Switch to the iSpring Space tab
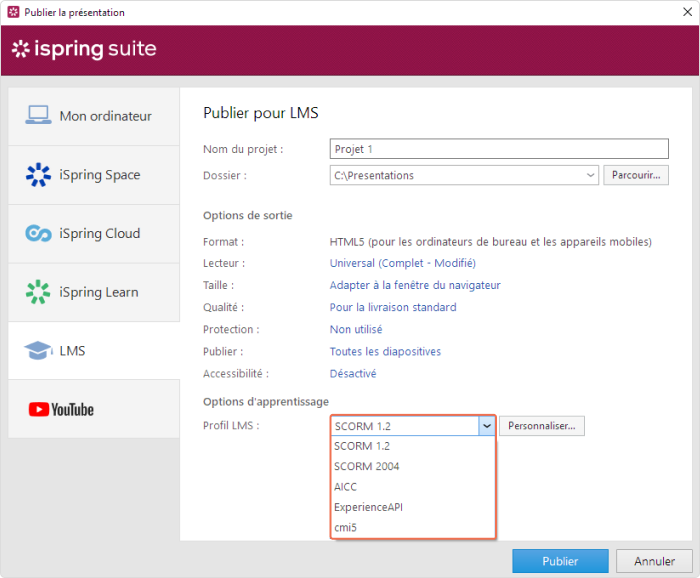This screenshot has height=578, width=700. [x=94, y=175]
